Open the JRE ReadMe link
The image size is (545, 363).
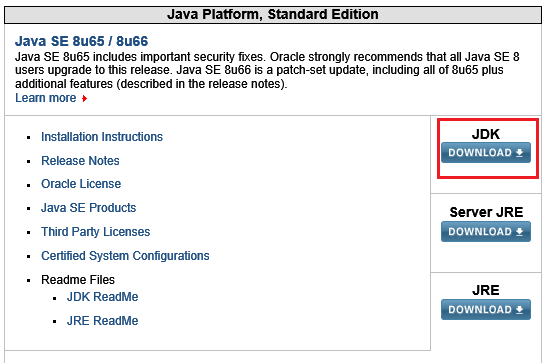pos(103,321)
